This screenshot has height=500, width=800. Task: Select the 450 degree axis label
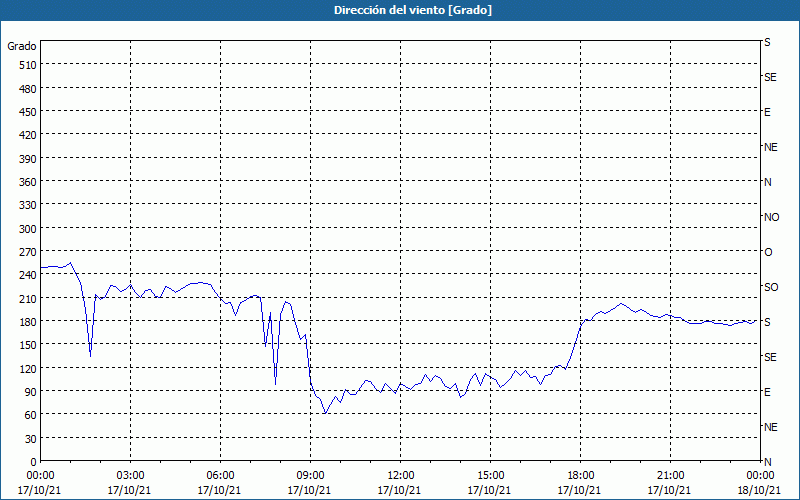tap(28, 112)
